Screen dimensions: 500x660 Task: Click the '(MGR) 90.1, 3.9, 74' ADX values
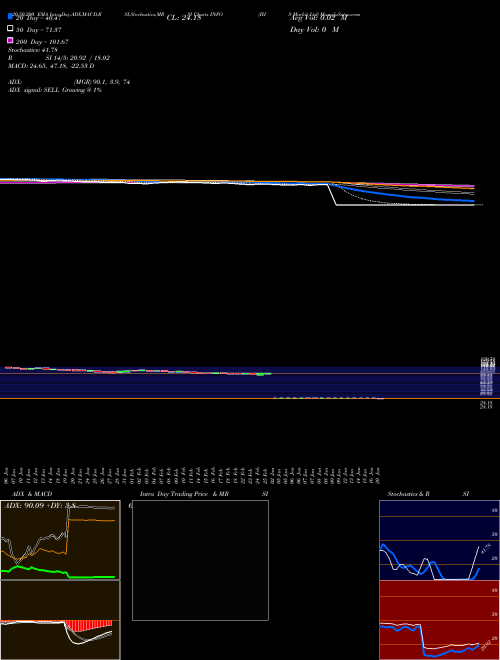[x=102, y=82]
